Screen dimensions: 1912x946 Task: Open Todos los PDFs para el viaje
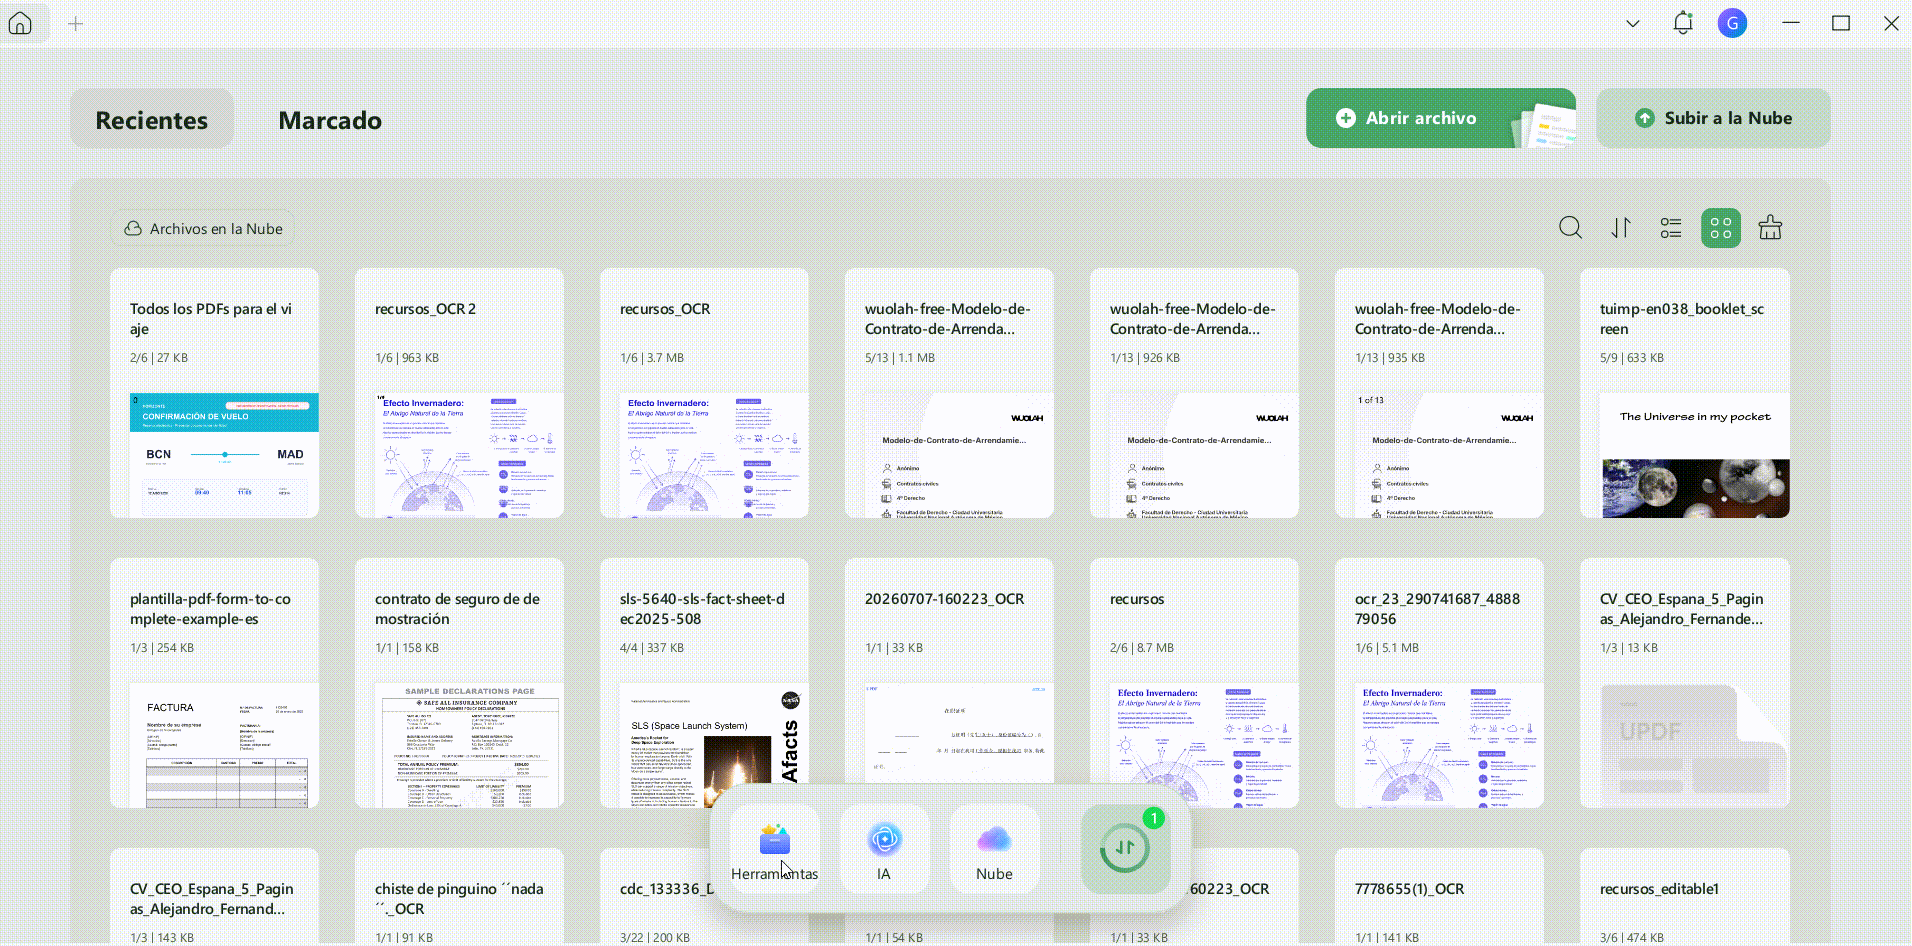click(x=214, y=393)
